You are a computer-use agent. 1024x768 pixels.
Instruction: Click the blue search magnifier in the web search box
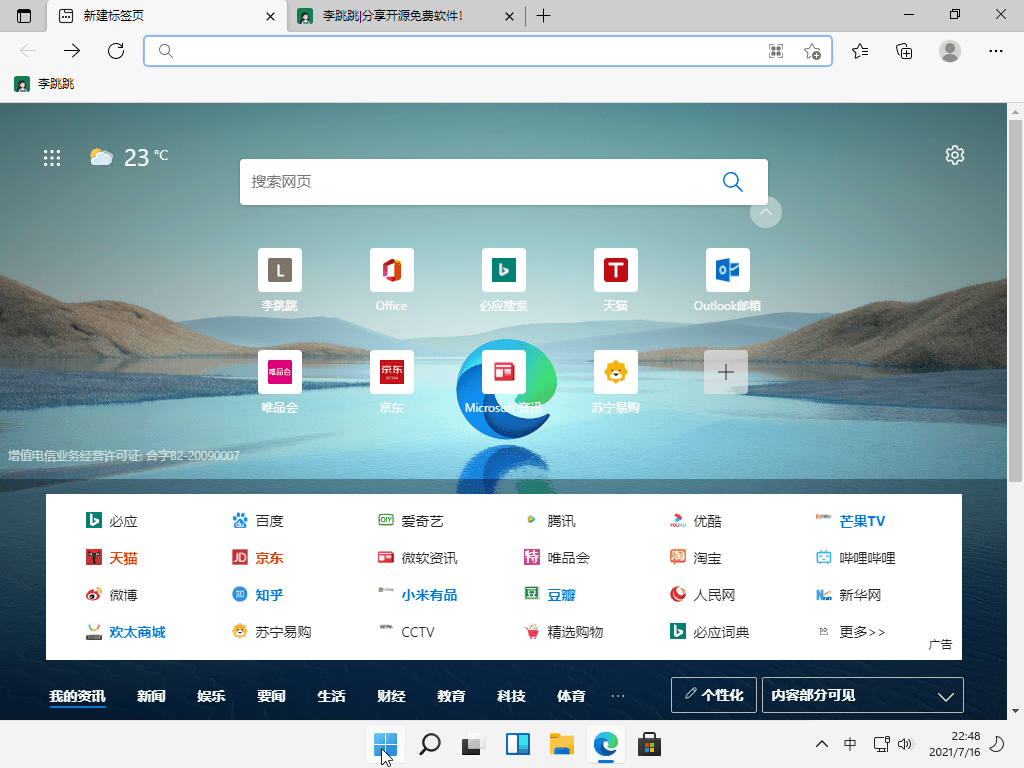coord(733,182)
